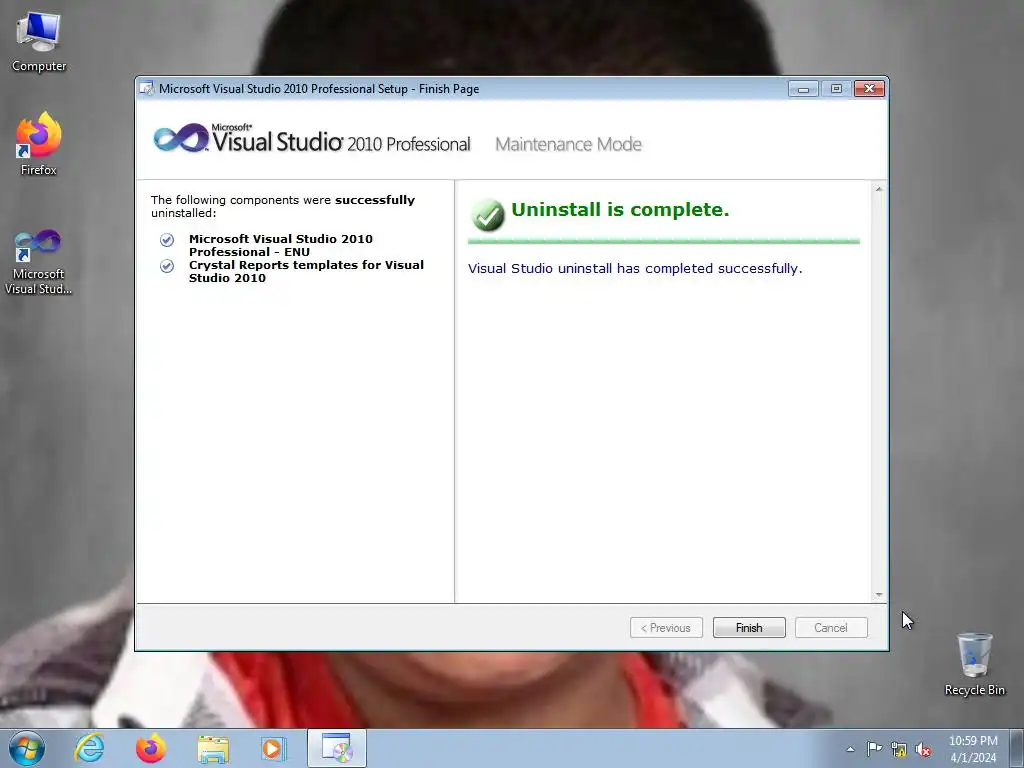Click the green success checkmark icon
This screenshot has width=1024, height=768.
[488, 215]
